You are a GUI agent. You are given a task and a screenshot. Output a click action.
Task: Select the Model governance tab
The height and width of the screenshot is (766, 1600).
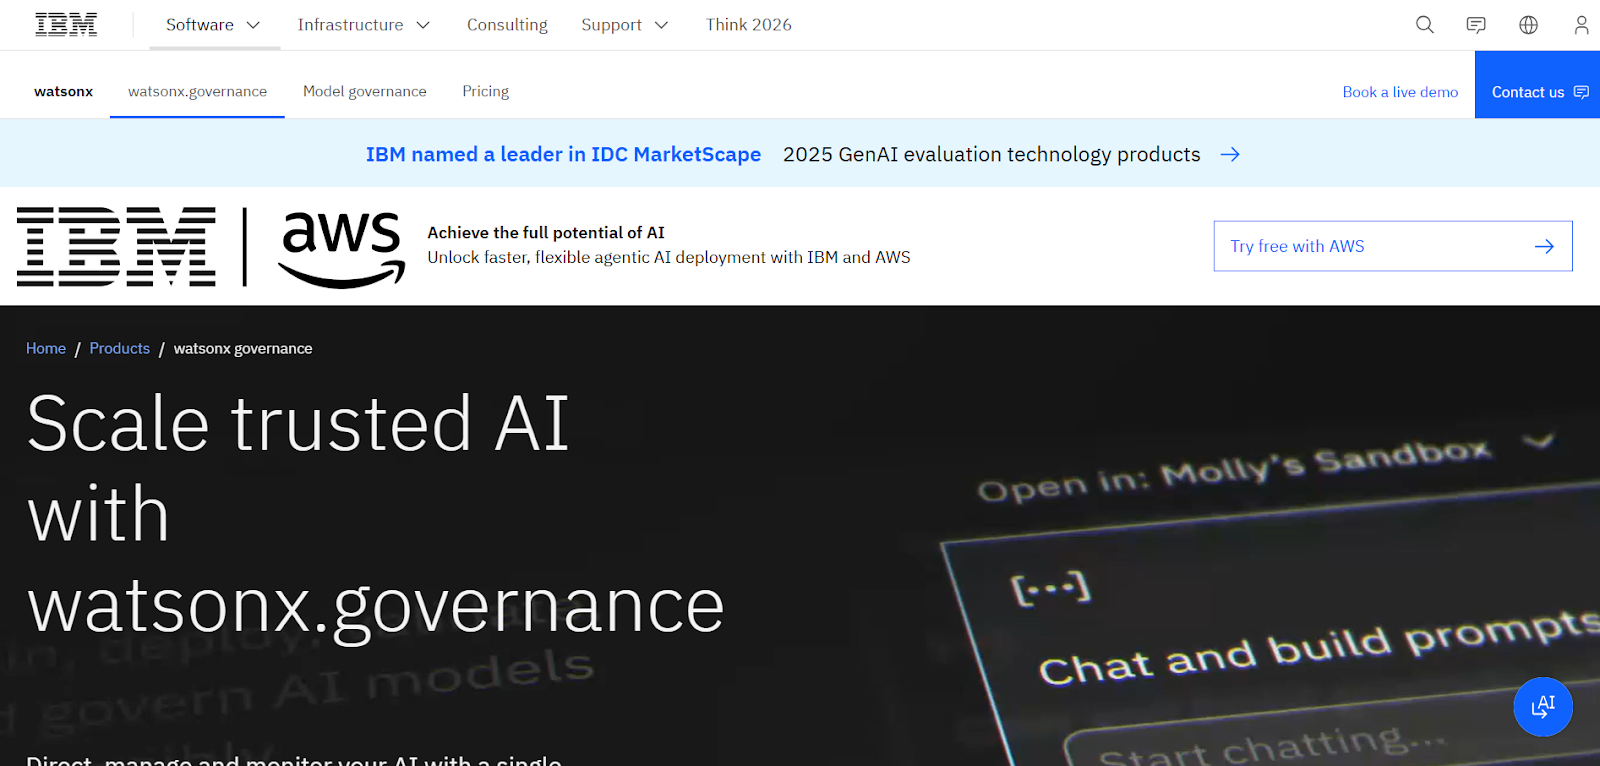pos(365,91)
